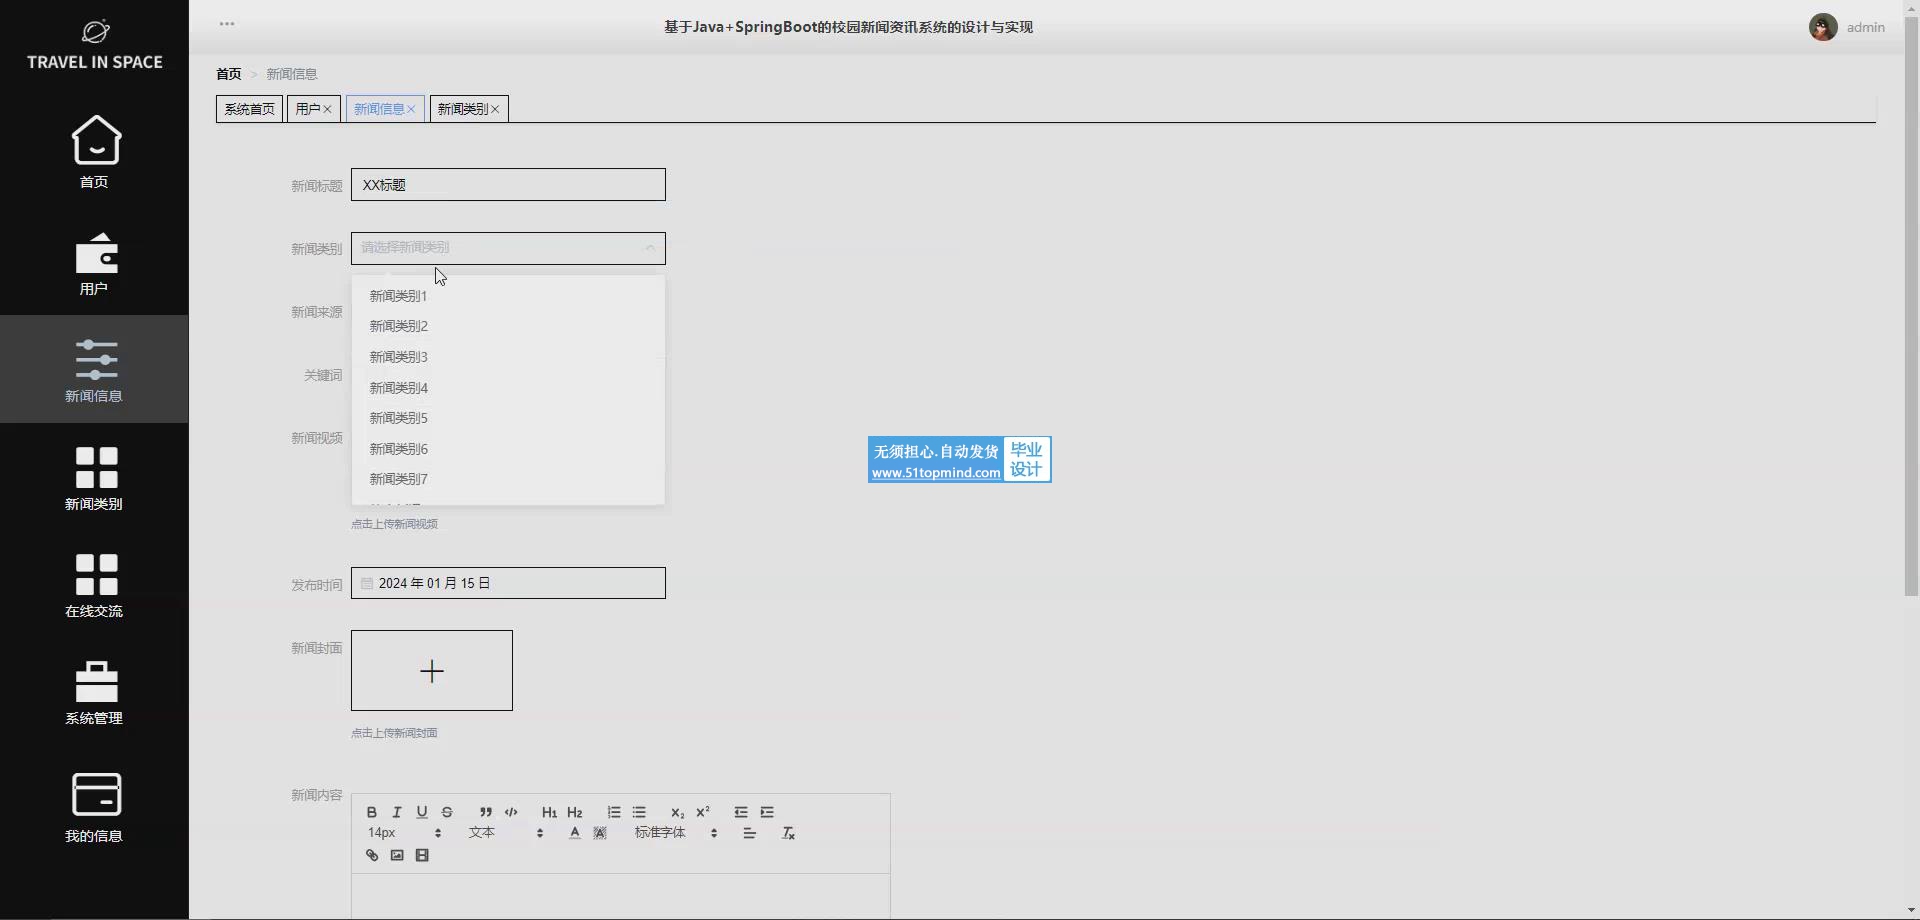The width and height of the screenshot is (1920, 920).
Task: Insert a blockquote
Action: pos(485,812)
